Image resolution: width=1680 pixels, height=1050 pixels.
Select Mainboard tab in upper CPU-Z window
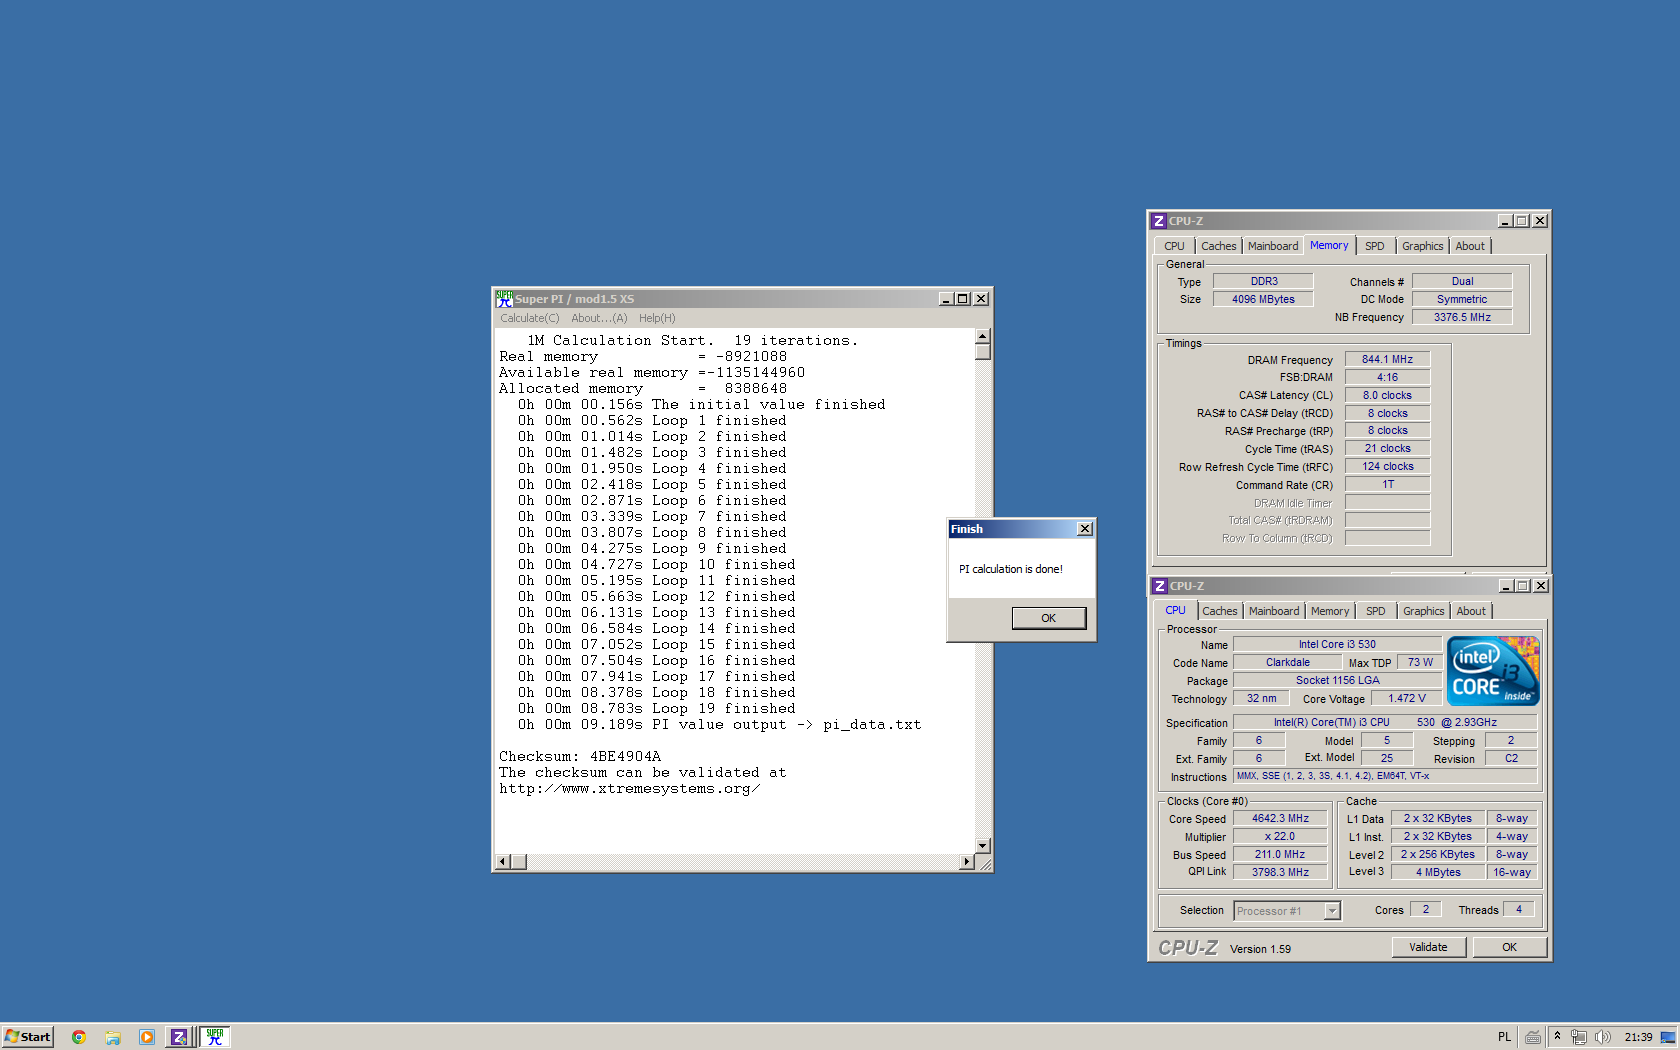1273,246
